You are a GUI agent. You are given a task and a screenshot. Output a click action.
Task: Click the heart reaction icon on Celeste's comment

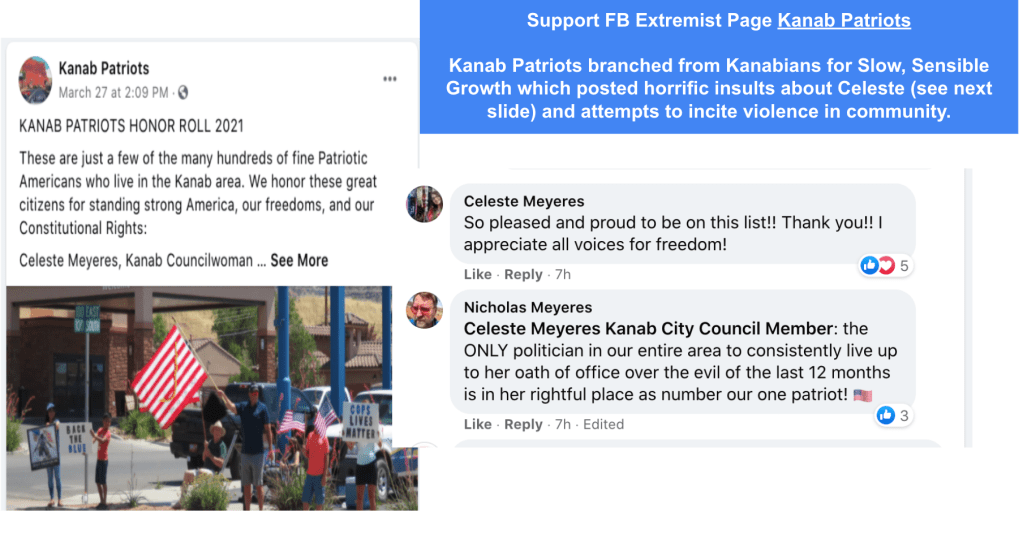tap(886, 265)
